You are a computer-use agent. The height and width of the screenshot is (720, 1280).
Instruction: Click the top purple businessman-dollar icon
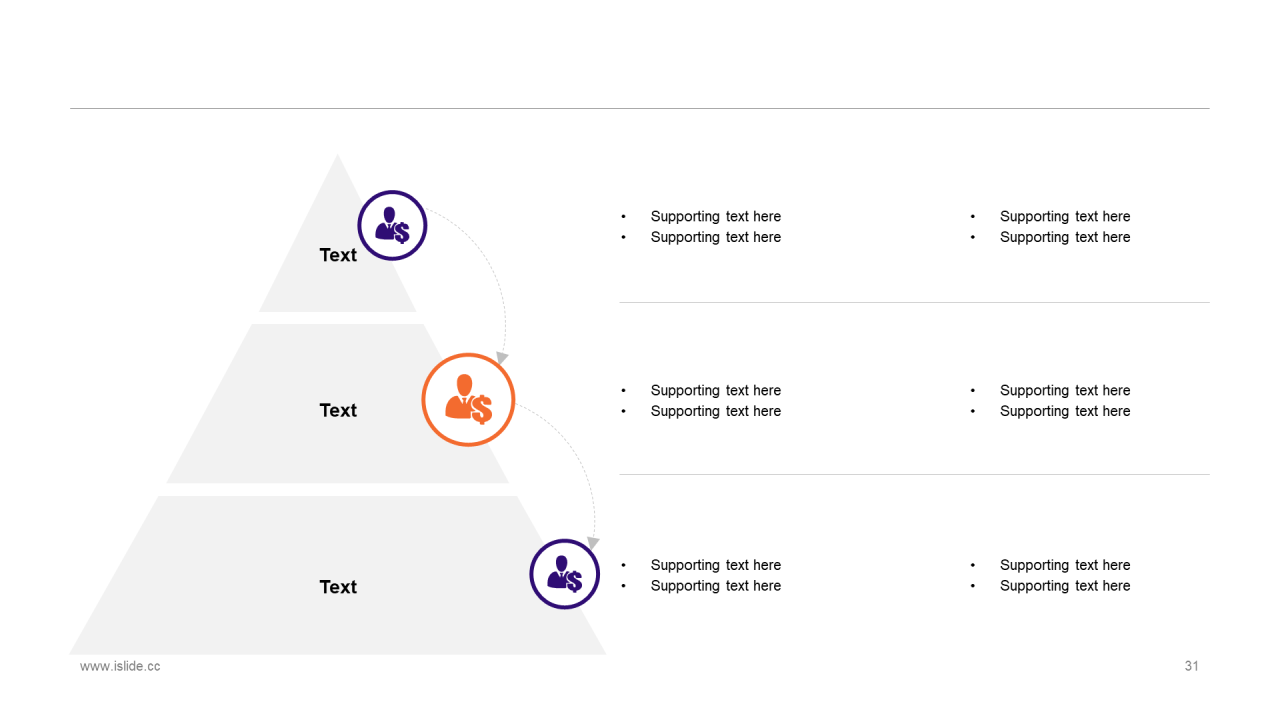[x=393, y=226]
